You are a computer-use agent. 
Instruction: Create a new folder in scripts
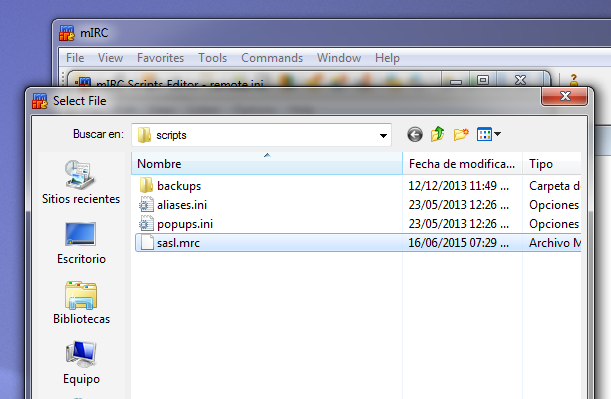(461, 134)
